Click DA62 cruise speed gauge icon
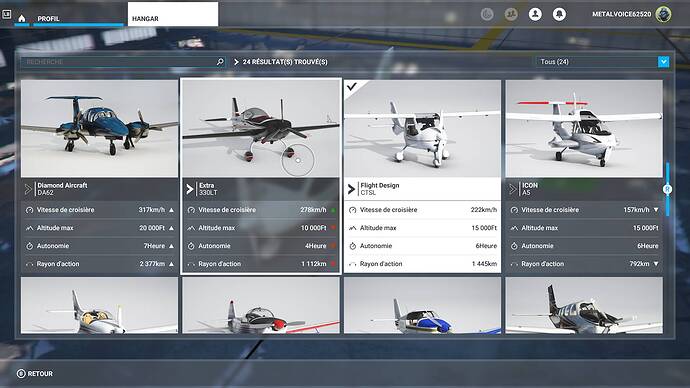 [29, 210]
